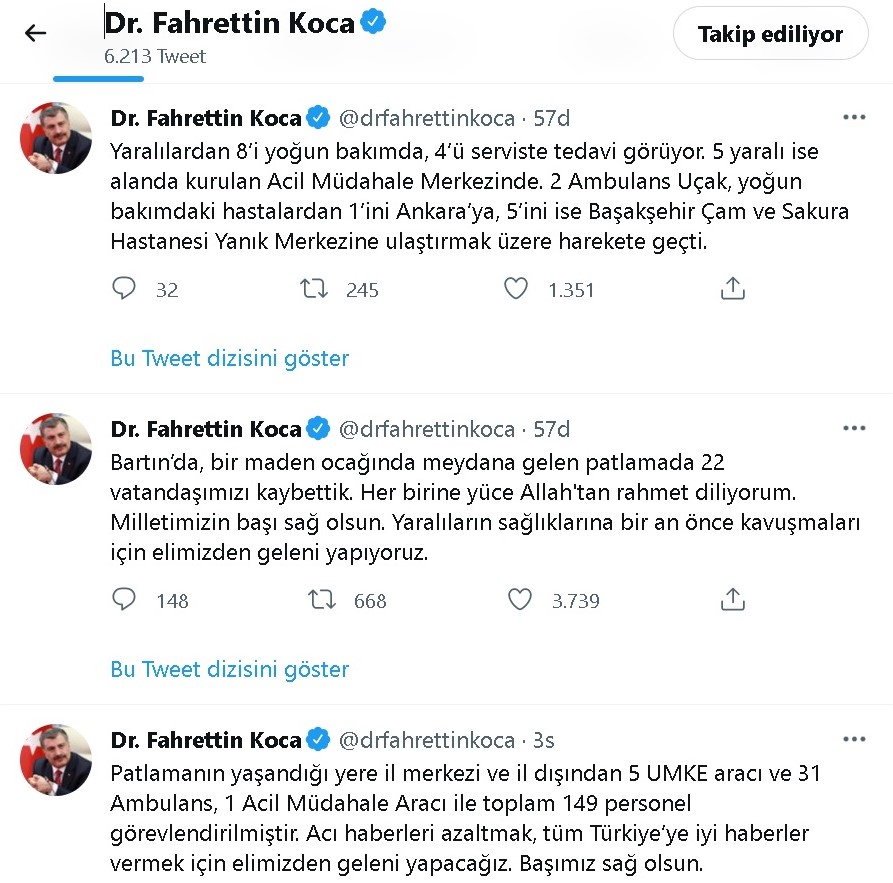The height and width of the screenshot is (883, 893).
Task: Open the @drfahrettinkoca handle on Bartın tweet
Action: [426, 429]
